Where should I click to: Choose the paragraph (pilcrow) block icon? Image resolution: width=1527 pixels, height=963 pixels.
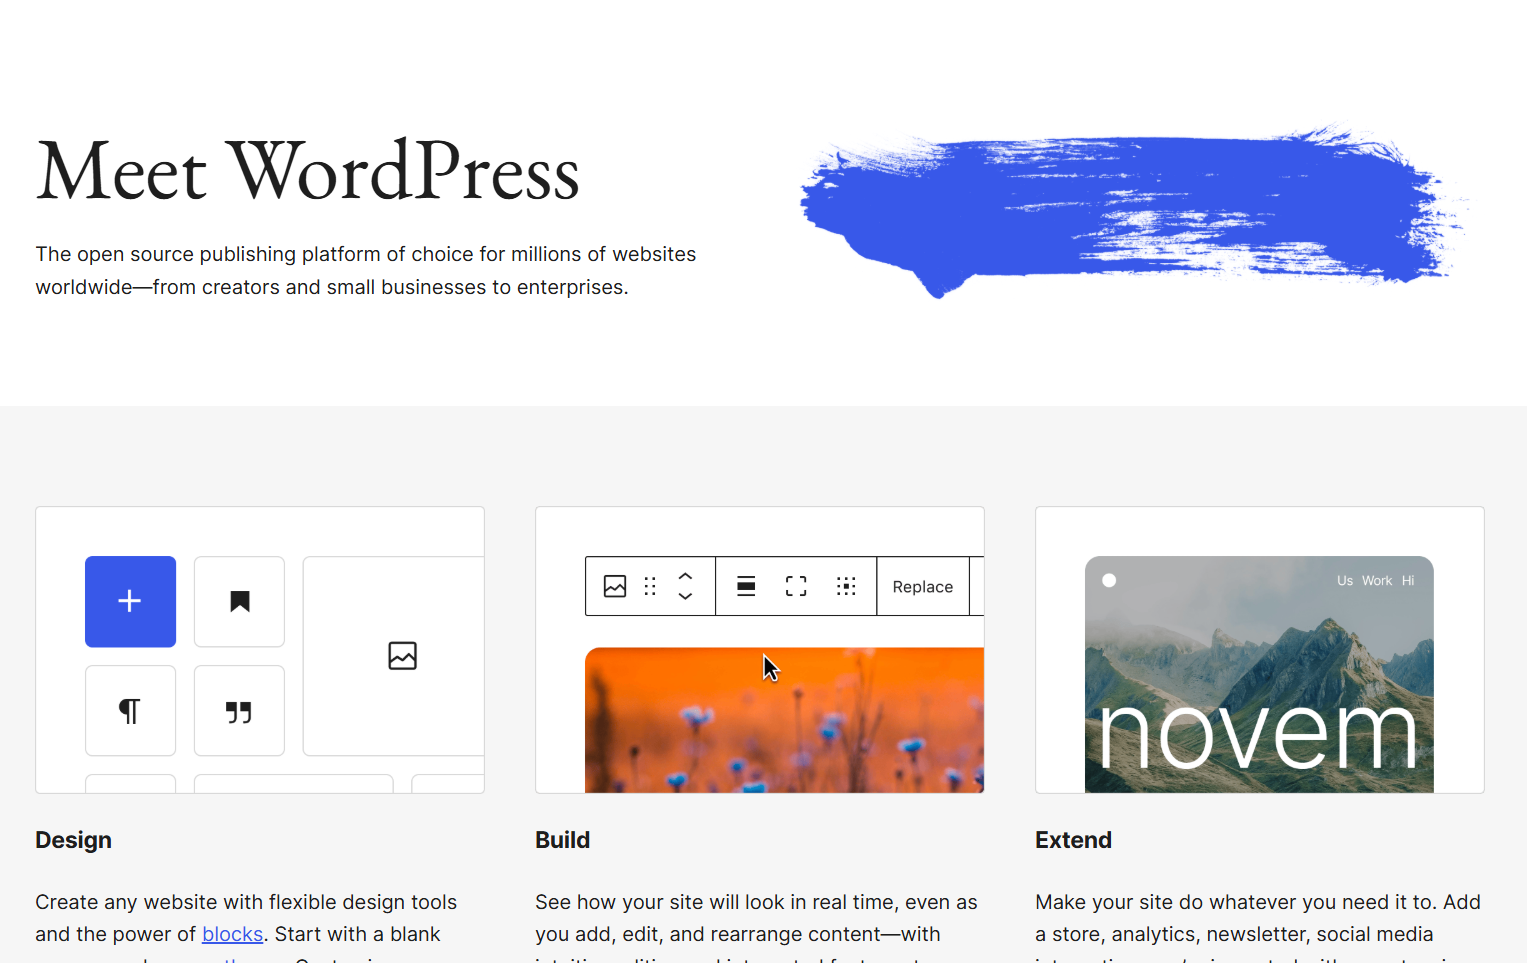tap(130, 711)
